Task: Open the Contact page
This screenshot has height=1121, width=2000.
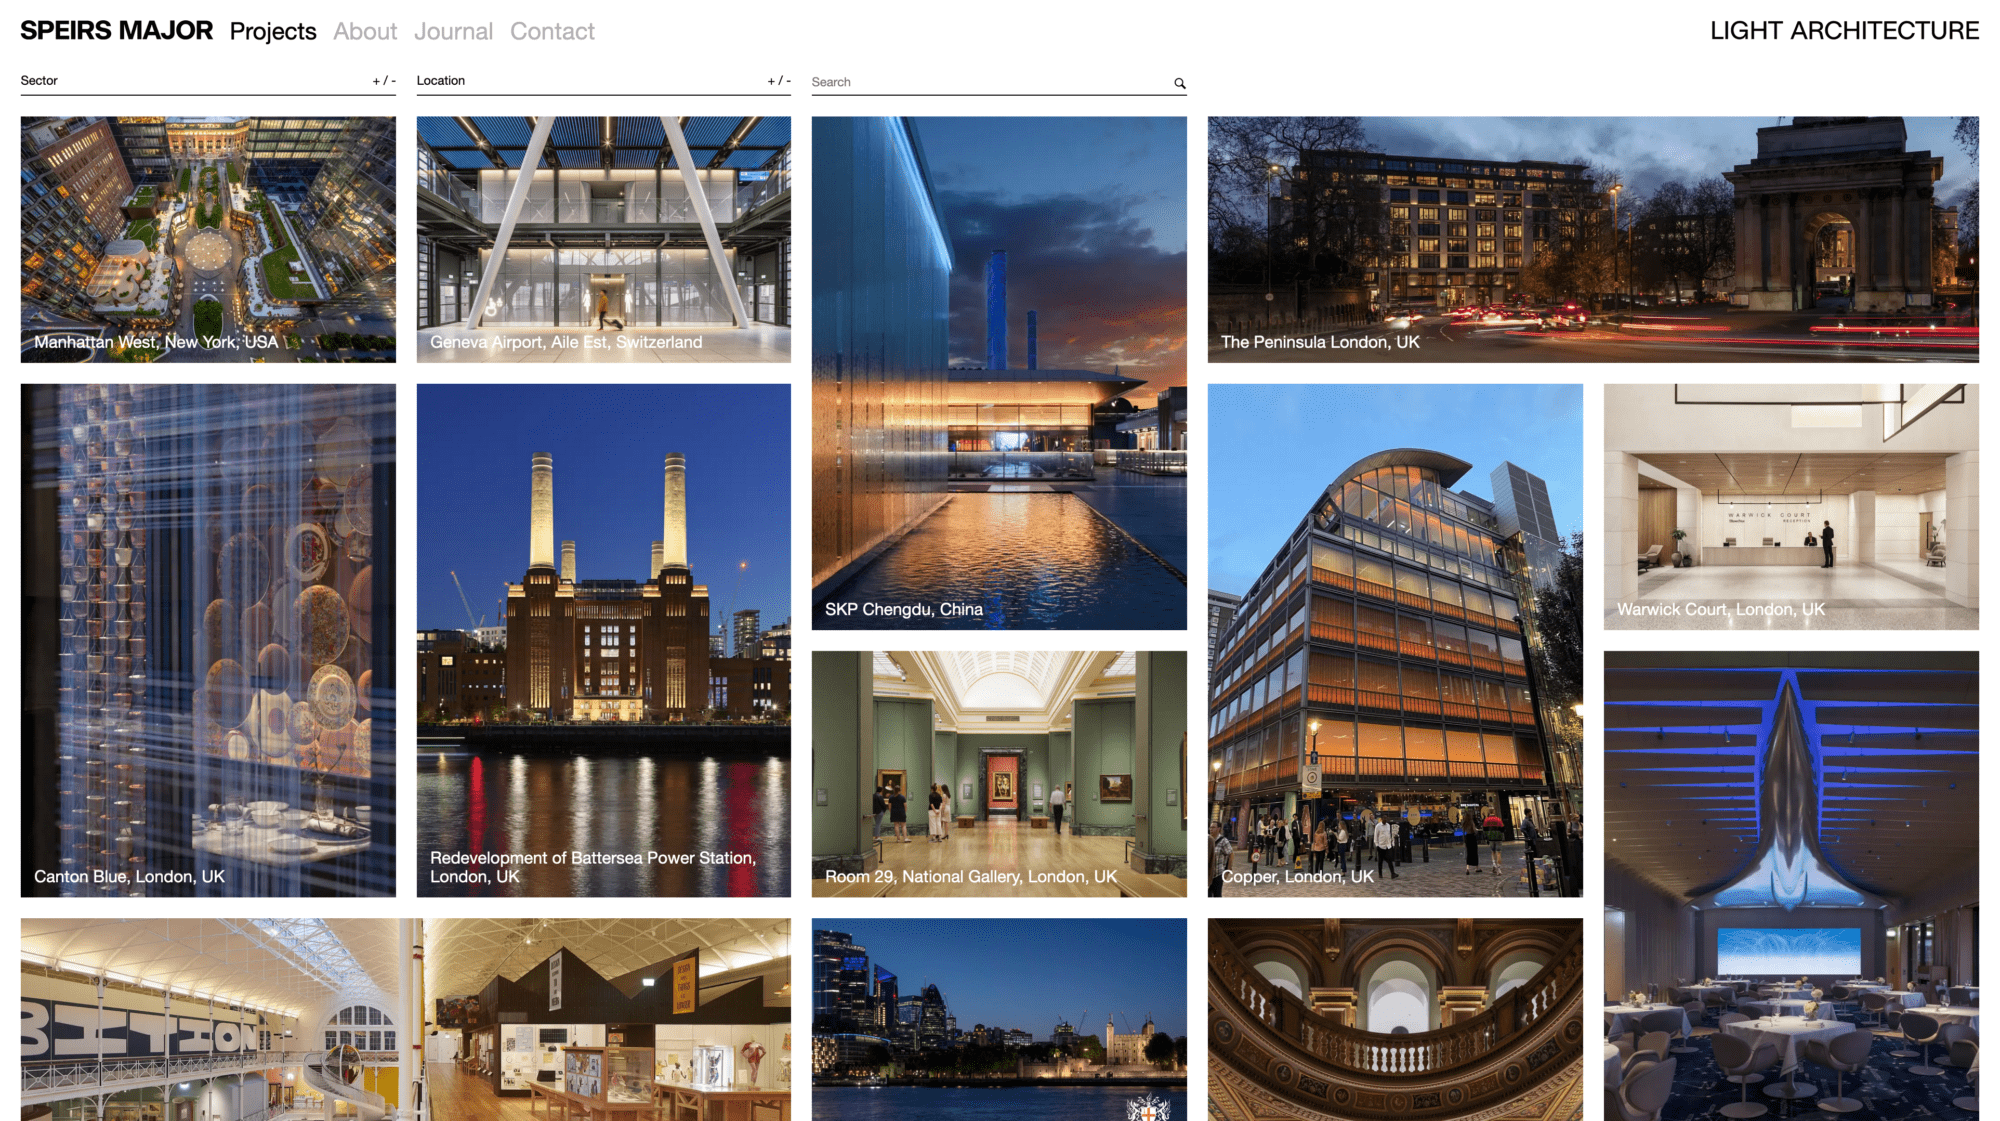Action: click(552, 32)
